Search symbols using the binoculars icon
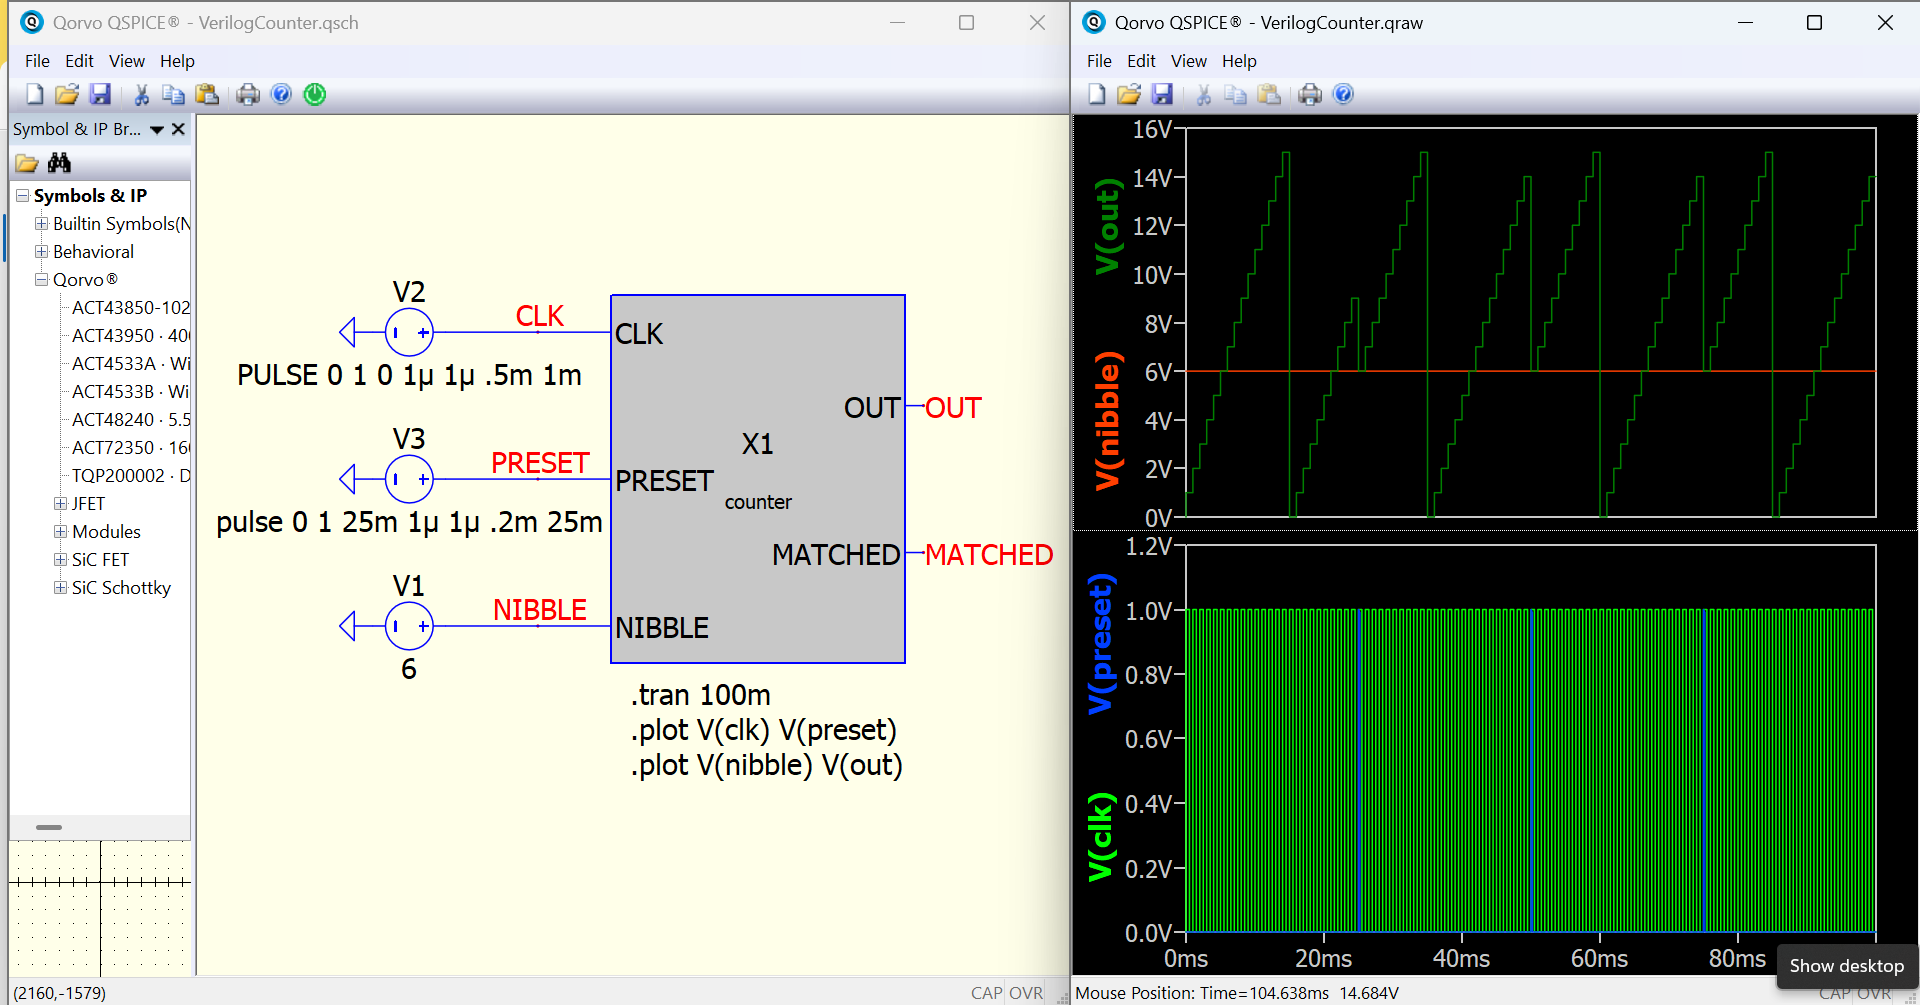Image resolution: width=1920 pixels, height=1005 pixels. pyautogui.click(x=59, y=162)
